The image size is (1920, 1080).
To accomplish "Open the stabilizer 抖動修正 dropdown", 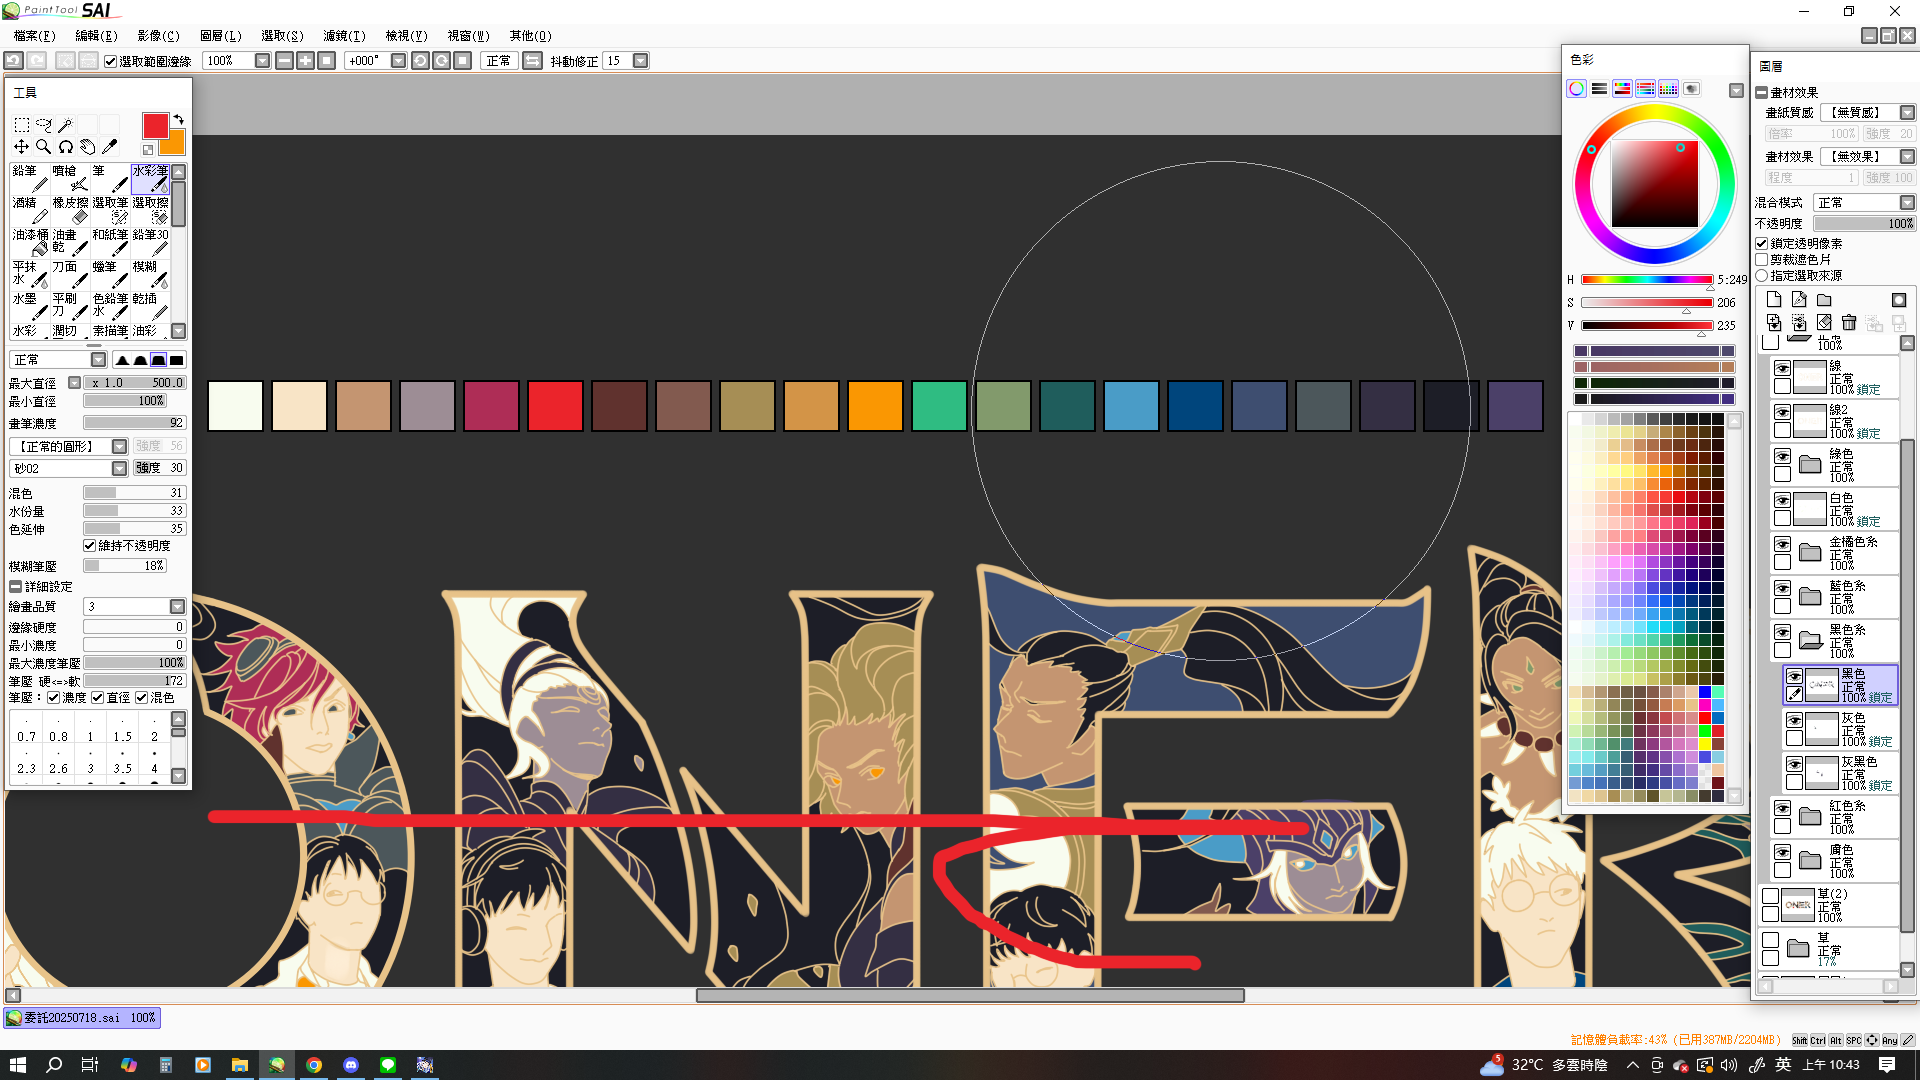I will [641, 61].
